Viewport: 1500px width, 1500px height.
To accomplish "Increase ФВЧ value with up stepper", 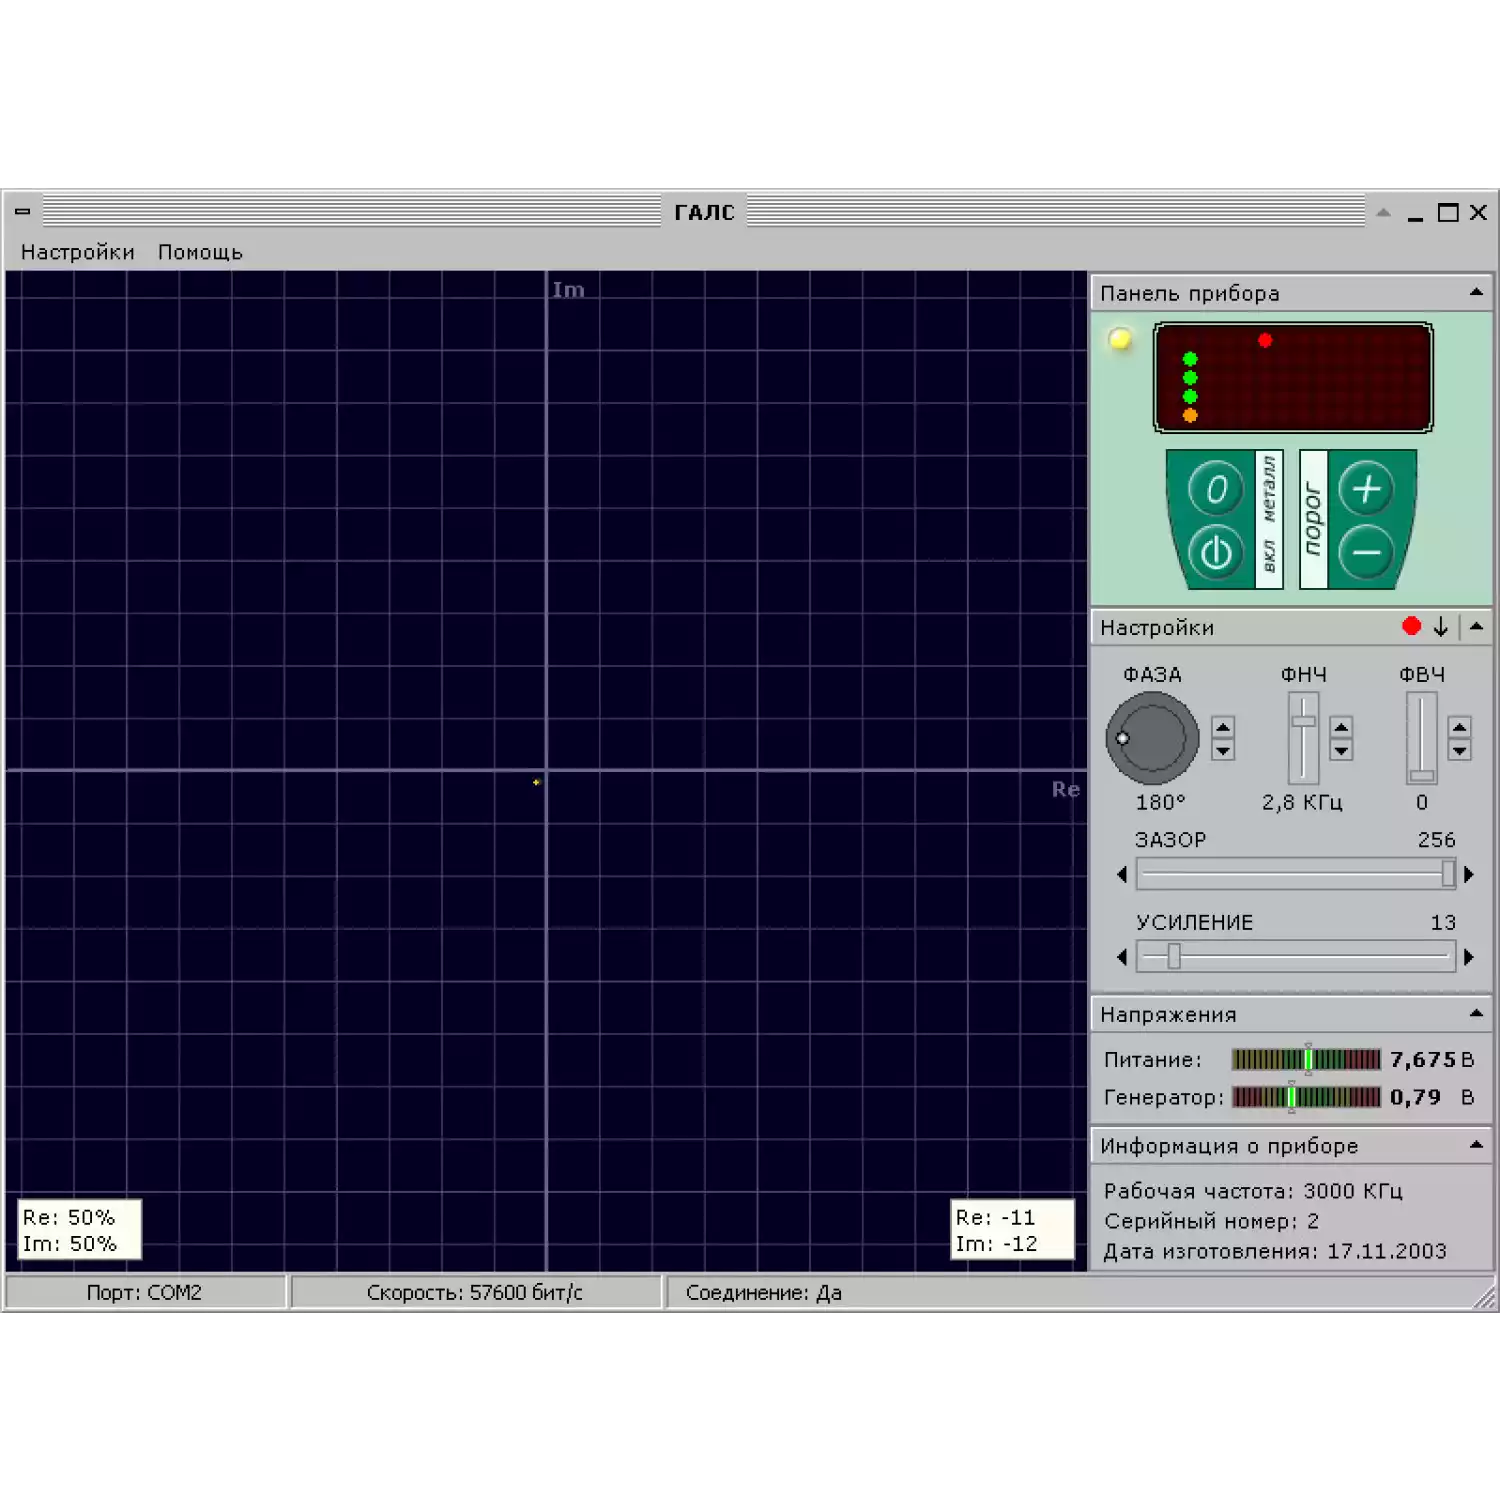I will 1459,727.
